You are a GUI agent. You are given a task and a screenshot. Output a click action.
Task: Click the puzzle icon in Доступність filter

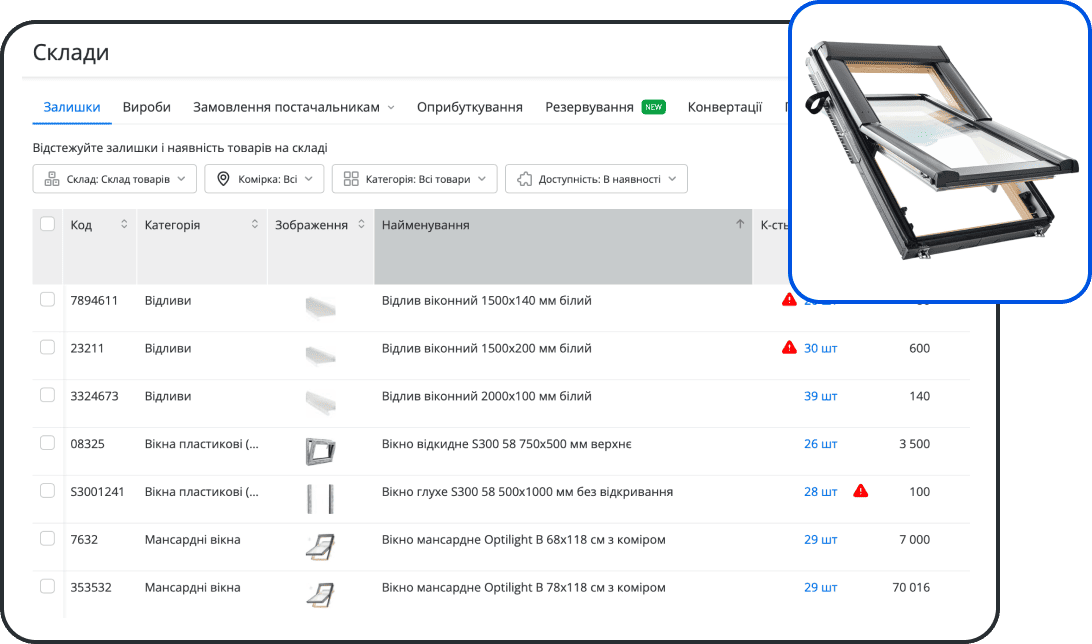524,179
